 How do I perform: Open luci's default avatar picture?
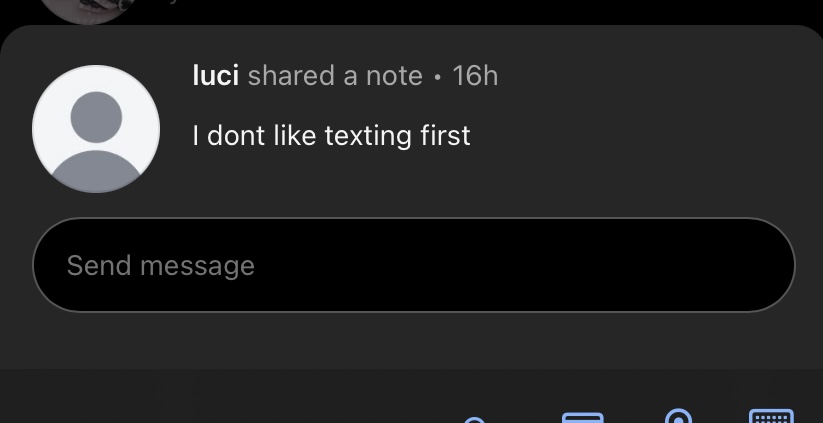(x=96, y=129)
